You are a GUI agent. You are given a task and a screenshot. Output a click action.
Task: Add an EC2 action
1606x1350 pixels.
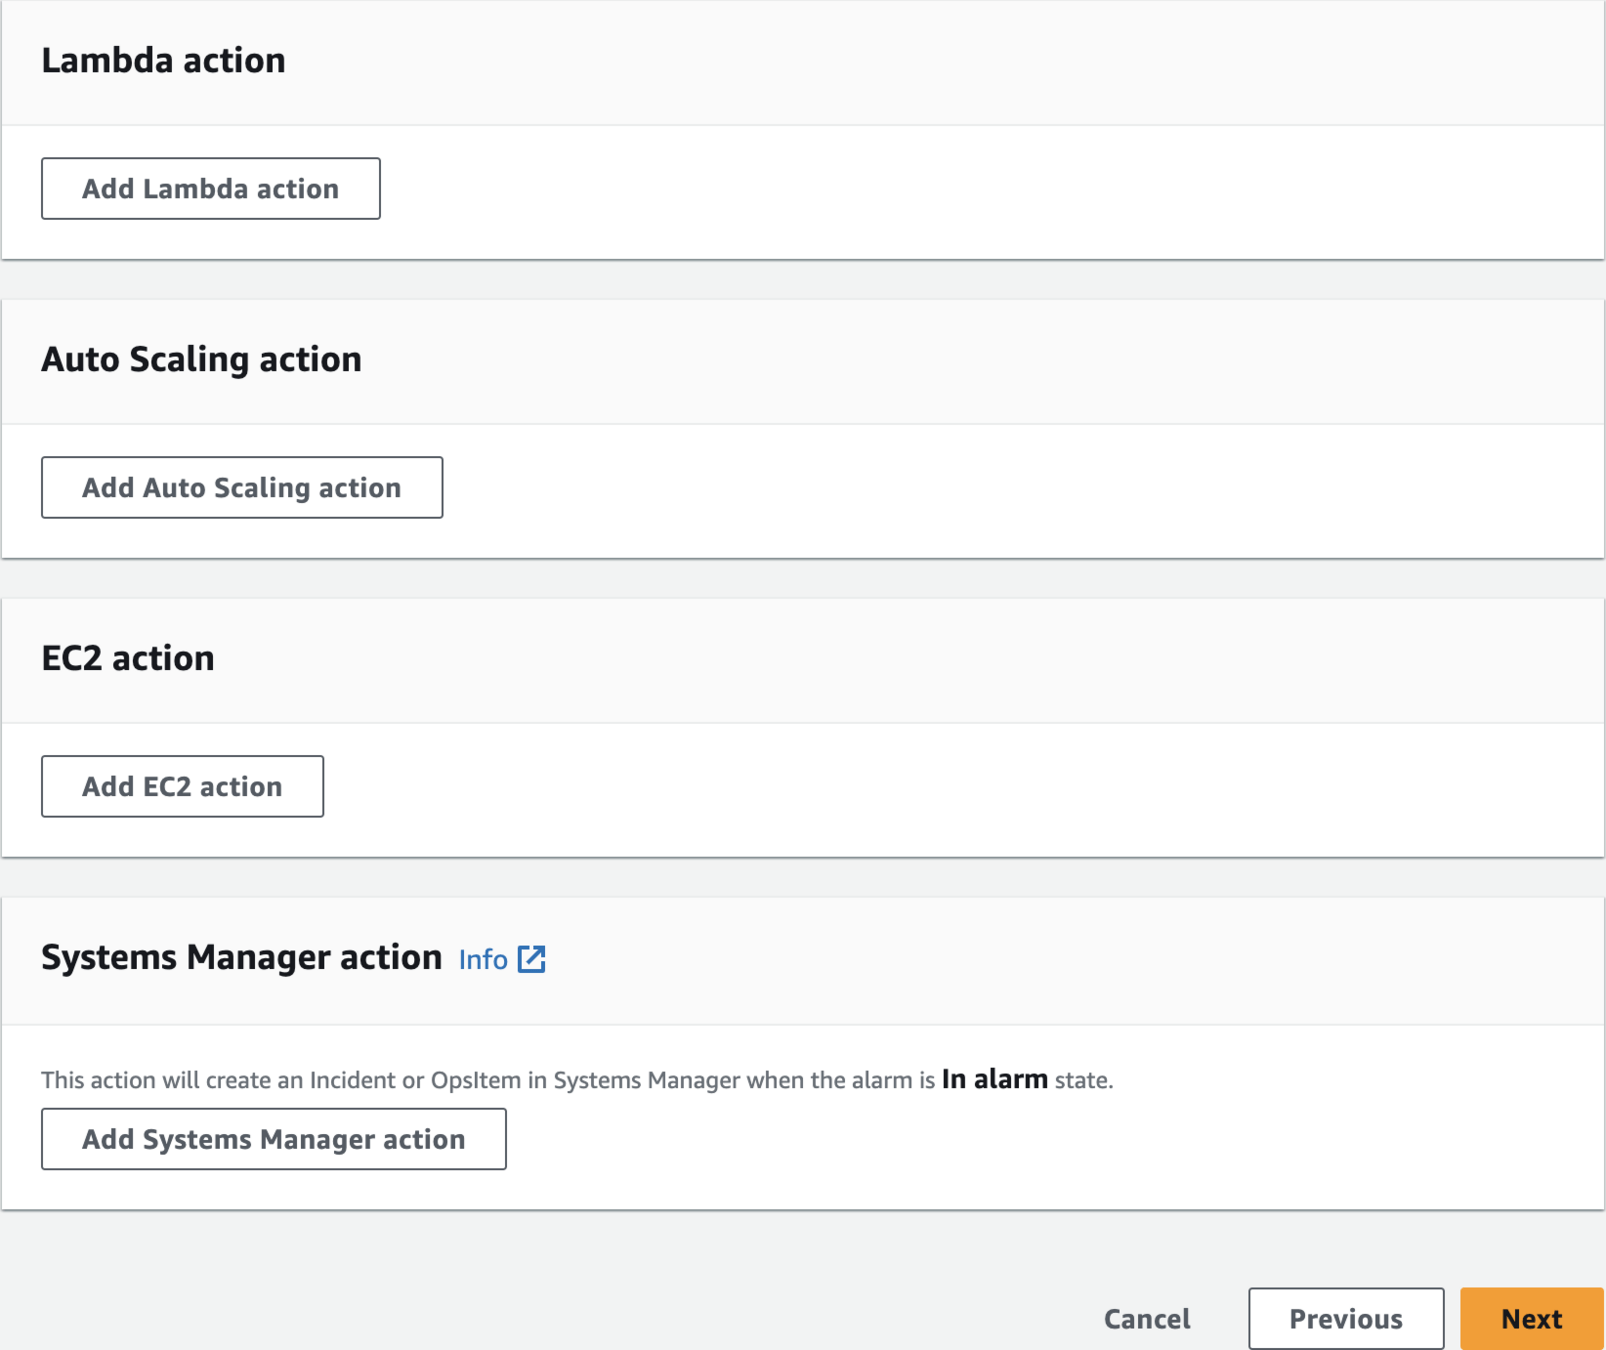182,786
